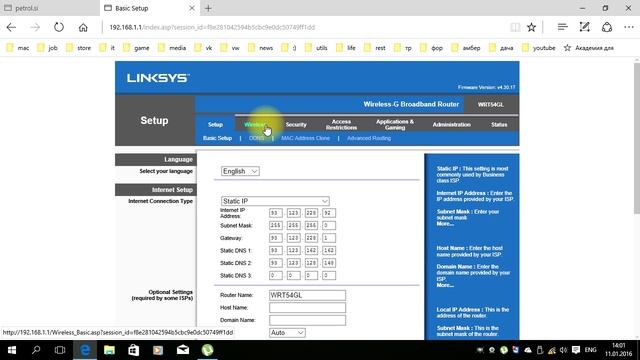This screenshot has height=360, width=640.
Task: Open browser More actions menu
Action: (x=629, y=27)
